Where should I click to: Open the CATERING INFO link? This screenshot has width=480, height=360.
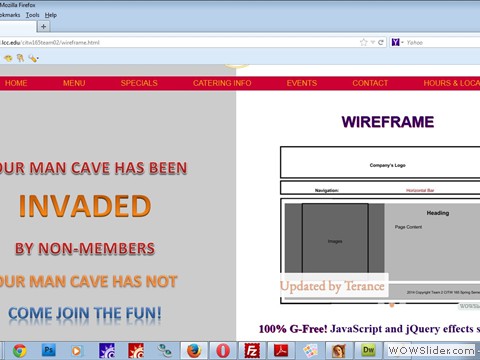(x=222, y=83)
